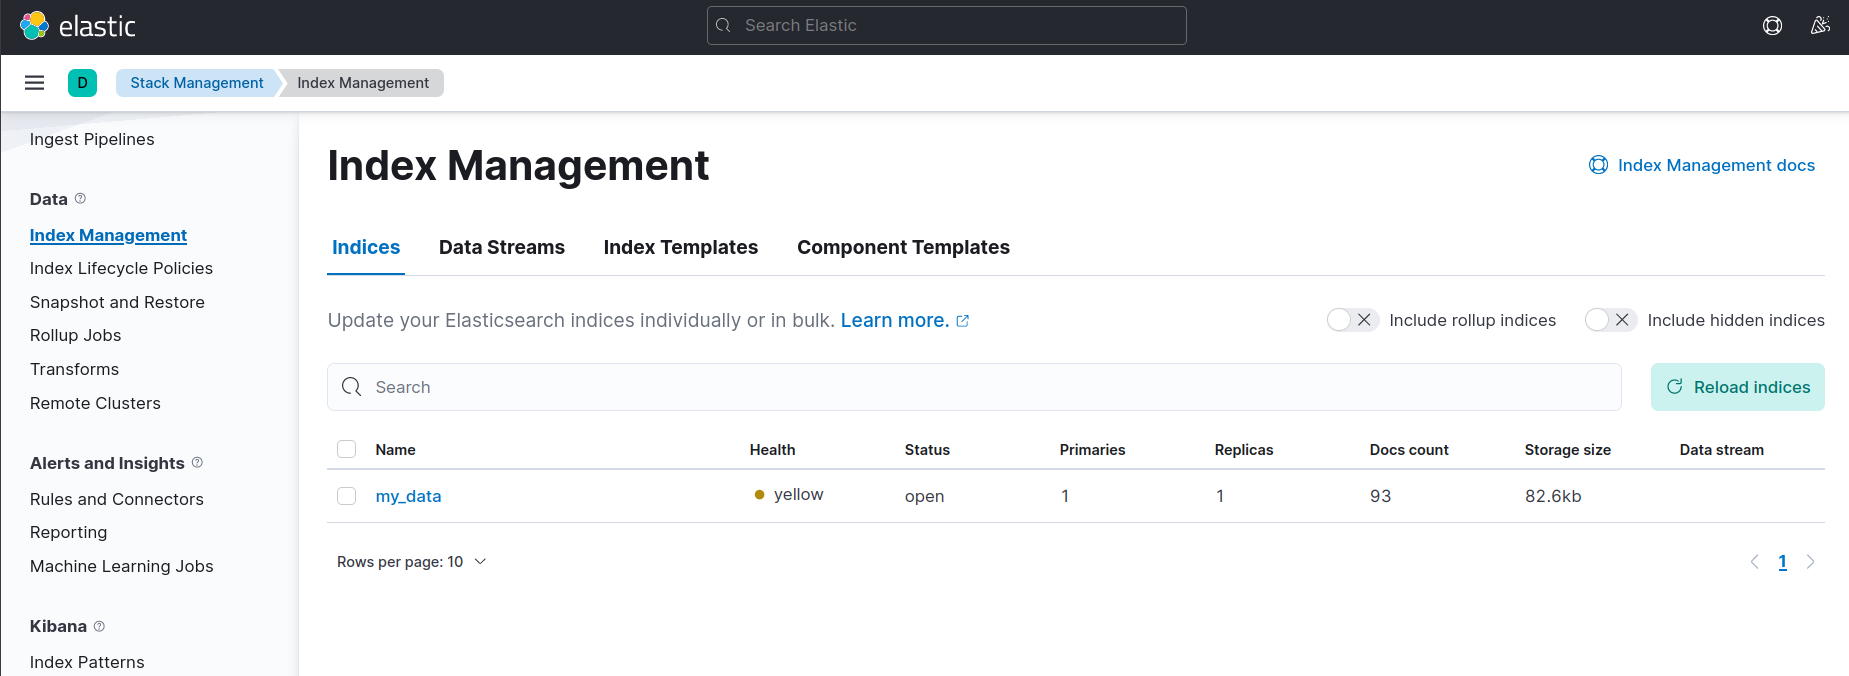Open the D space avatar
This screenshot has width=1849, height=676.
pos(82,83)
